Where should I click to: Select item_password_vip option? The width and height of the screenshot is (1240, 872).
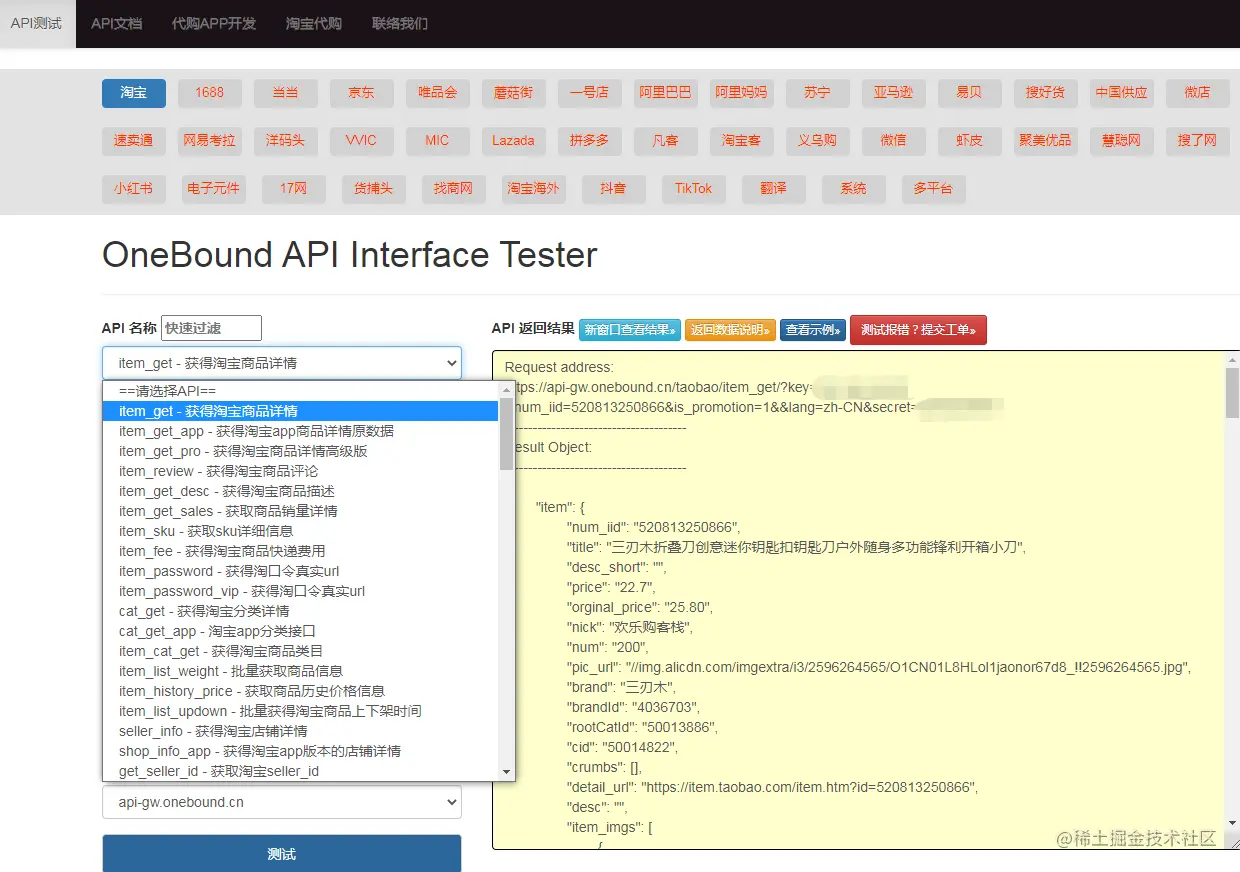301,591
